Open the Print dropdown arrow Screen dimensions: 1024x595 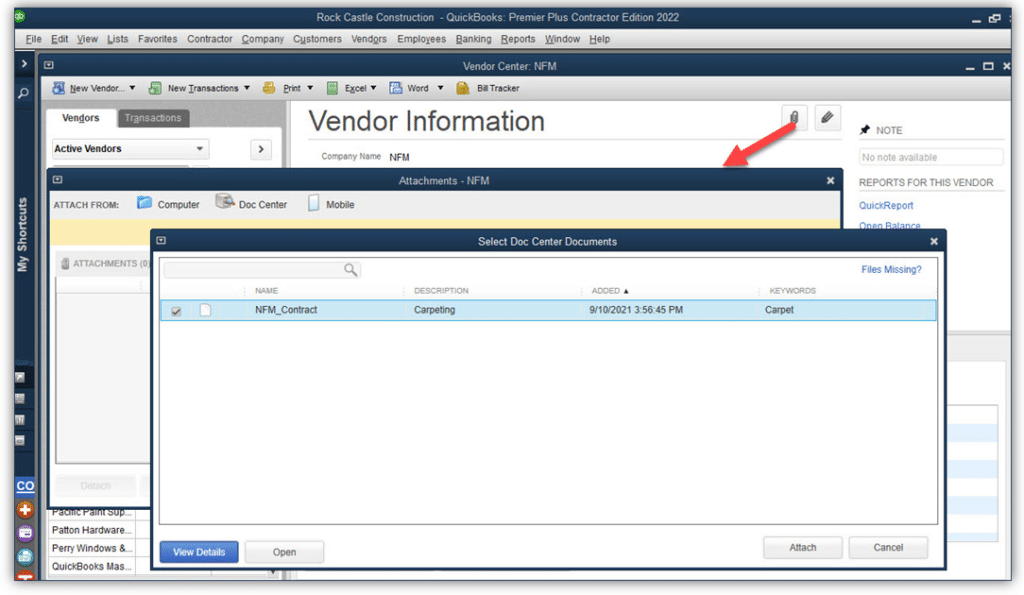311,87
